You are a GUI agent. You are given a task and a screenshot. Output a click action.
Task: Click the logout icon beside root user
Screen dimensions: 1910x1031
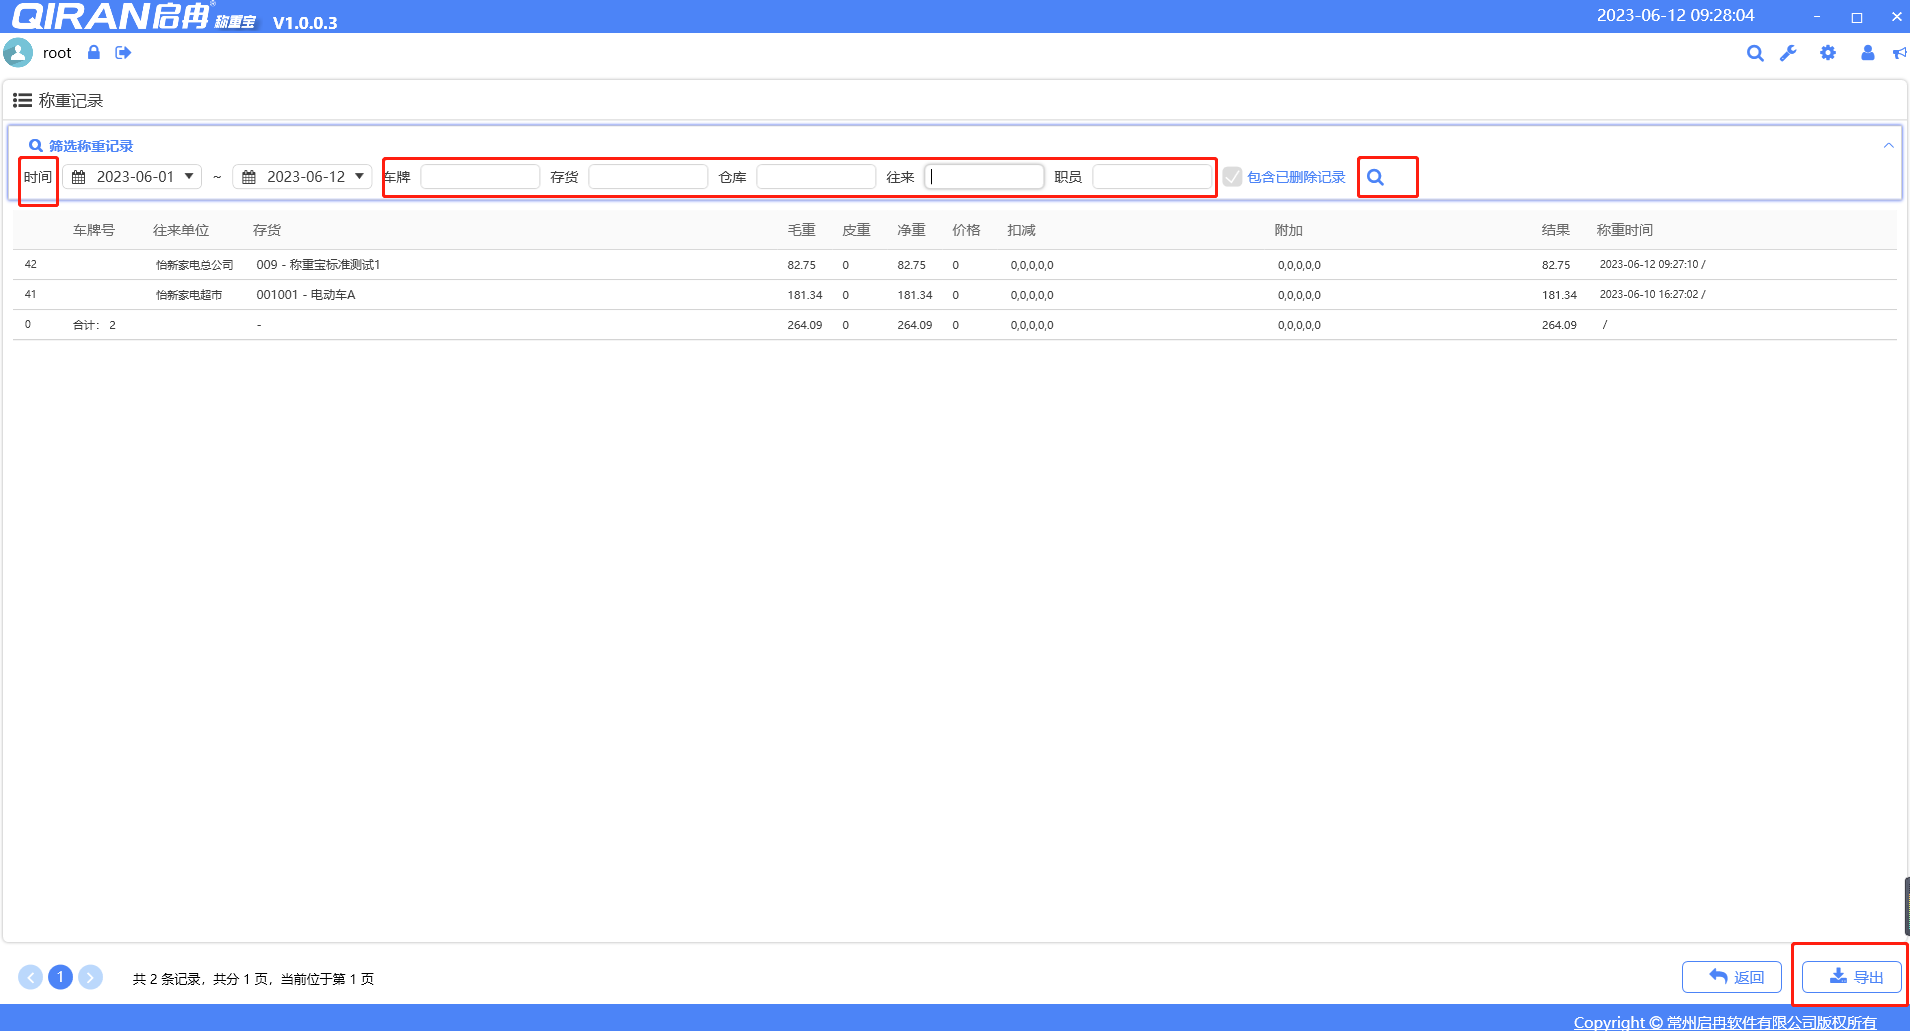tap(123, 53)
